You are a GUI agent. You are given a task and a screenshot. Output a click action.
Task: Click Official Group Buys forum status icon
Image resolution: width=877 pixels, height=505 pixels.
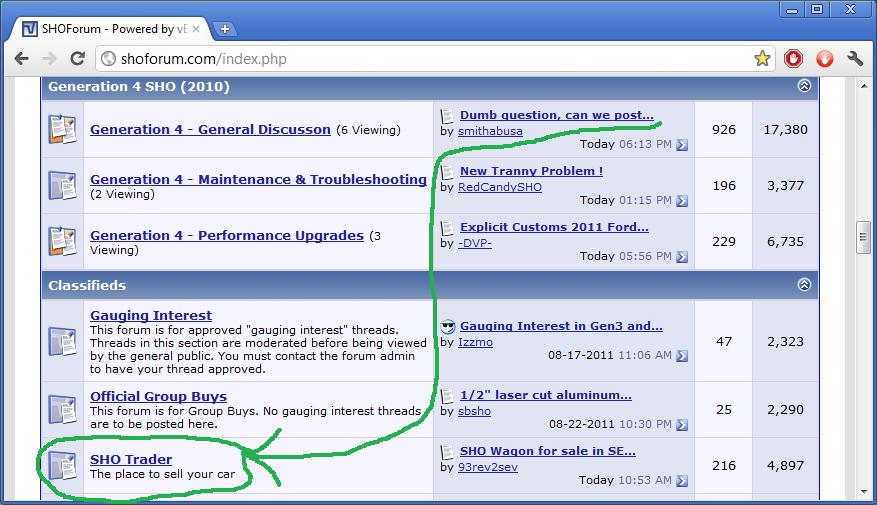tap(62, 409)
